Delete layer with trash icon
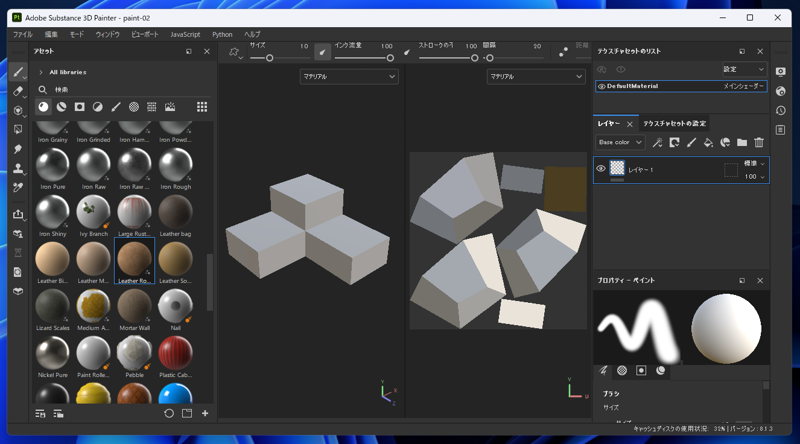The image size is (800, 444). coord(759,143)
